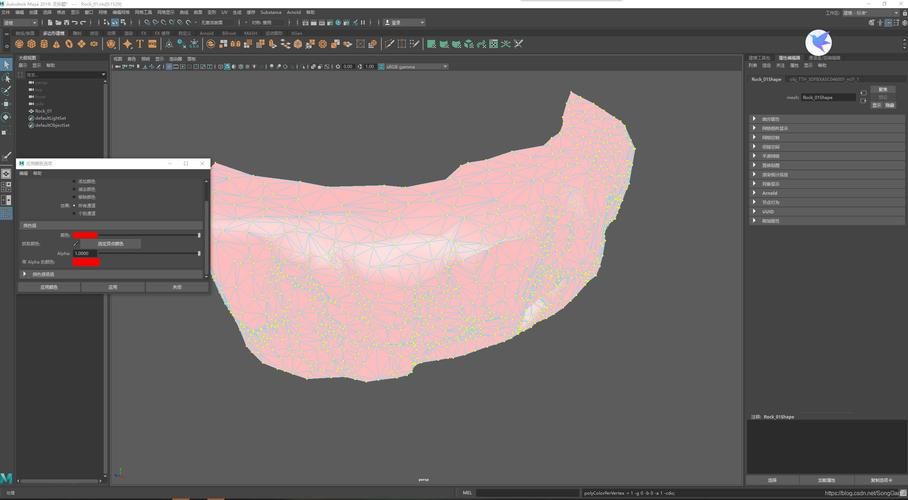Image resolution: width=908 pixels, height=500 pixels.
Task: Click the Maya logo icon at the bottom left
Action: tap(6, 479)
